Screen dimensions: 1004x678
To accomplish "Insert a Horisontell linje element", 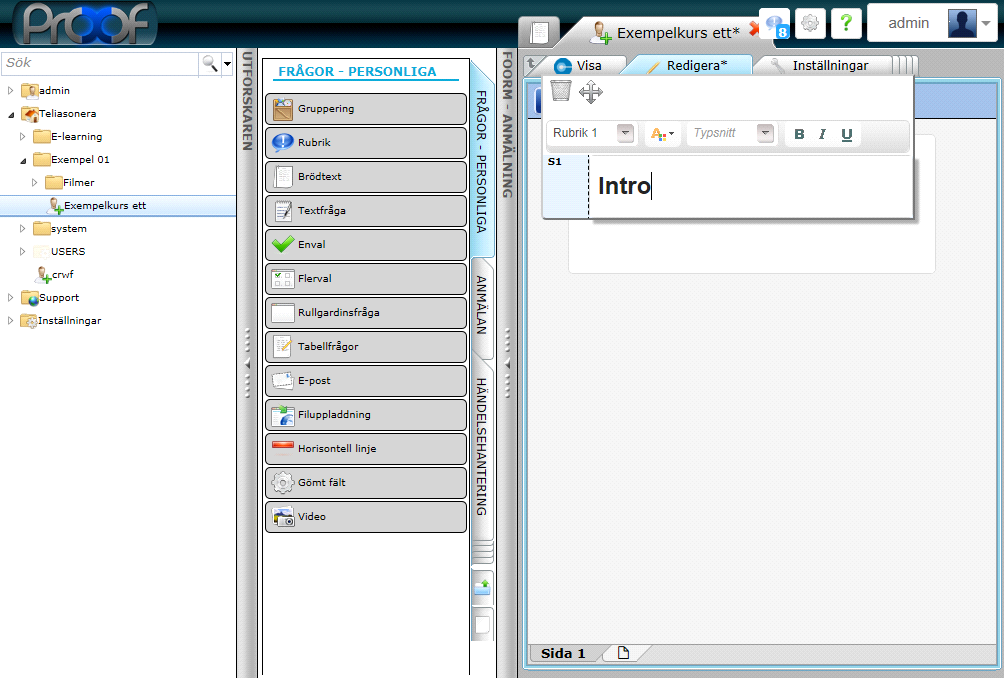I will click(365, 449).
